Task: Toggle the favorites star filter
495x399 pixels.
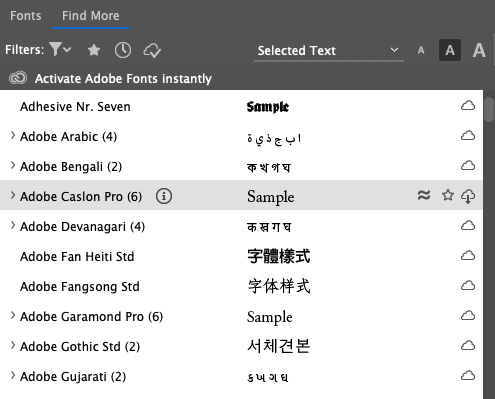Action: click(x=94, y=50)
